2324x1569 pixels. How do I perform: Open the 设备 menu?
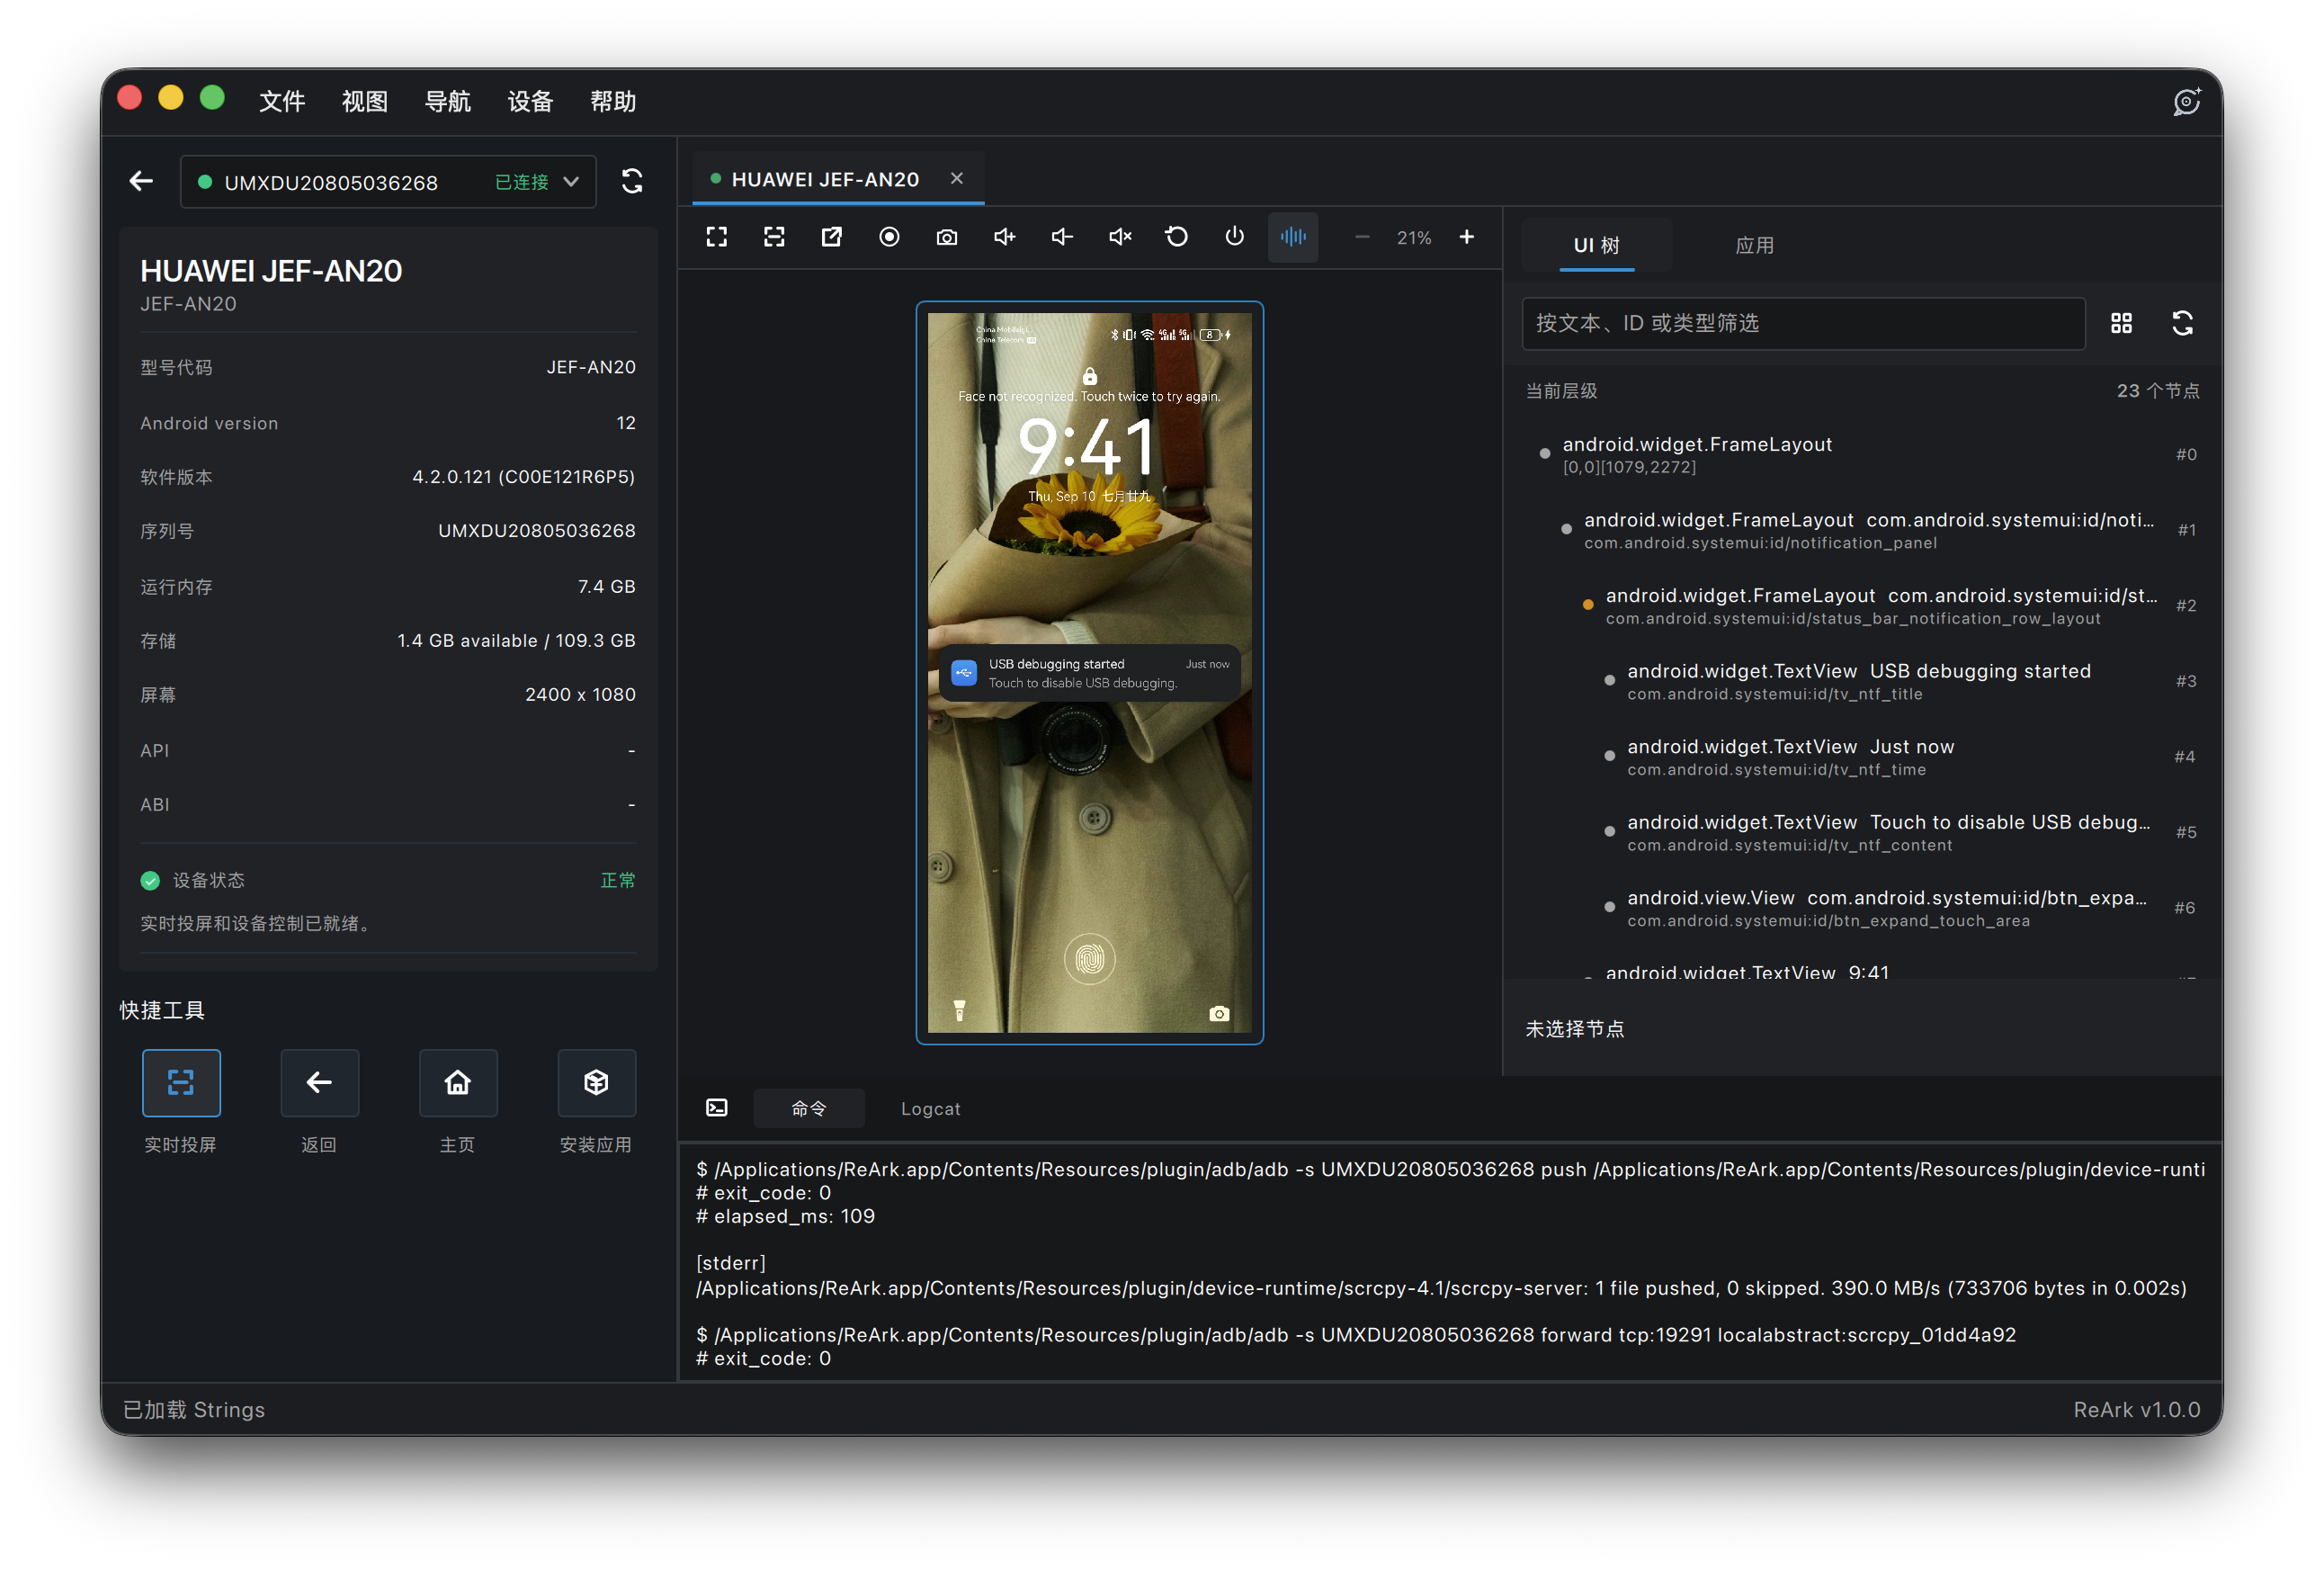pos(530,101)
